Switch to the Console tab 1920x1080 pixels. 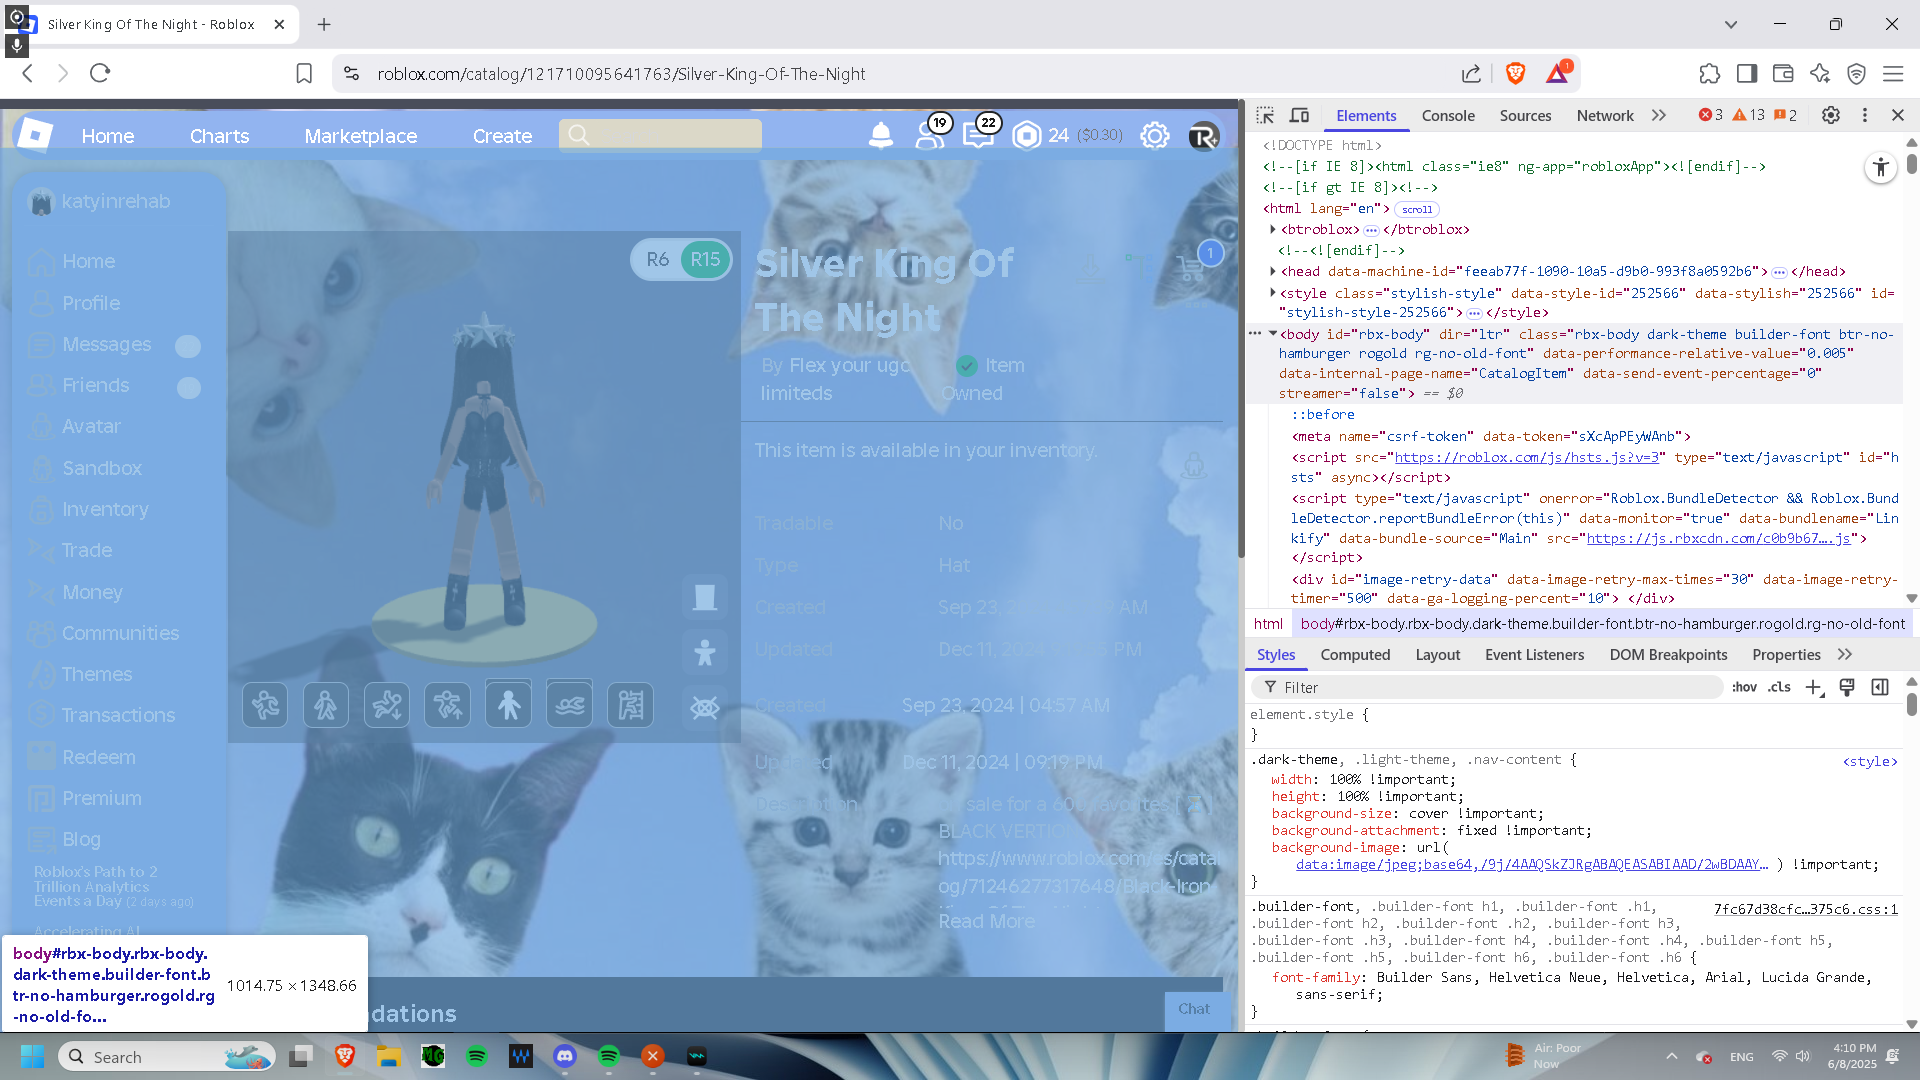[1447, 115]
